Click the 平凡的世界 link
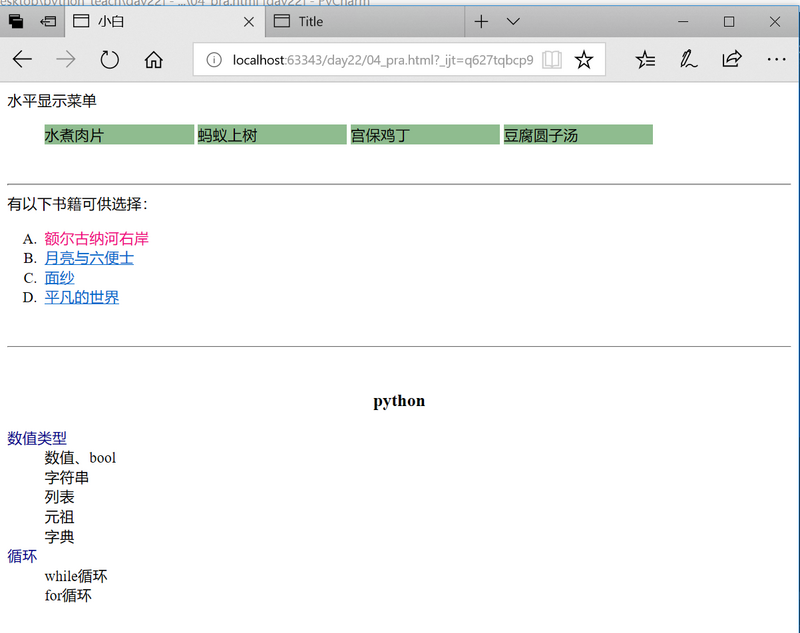800x633 pixels. (x=81, y=297)
